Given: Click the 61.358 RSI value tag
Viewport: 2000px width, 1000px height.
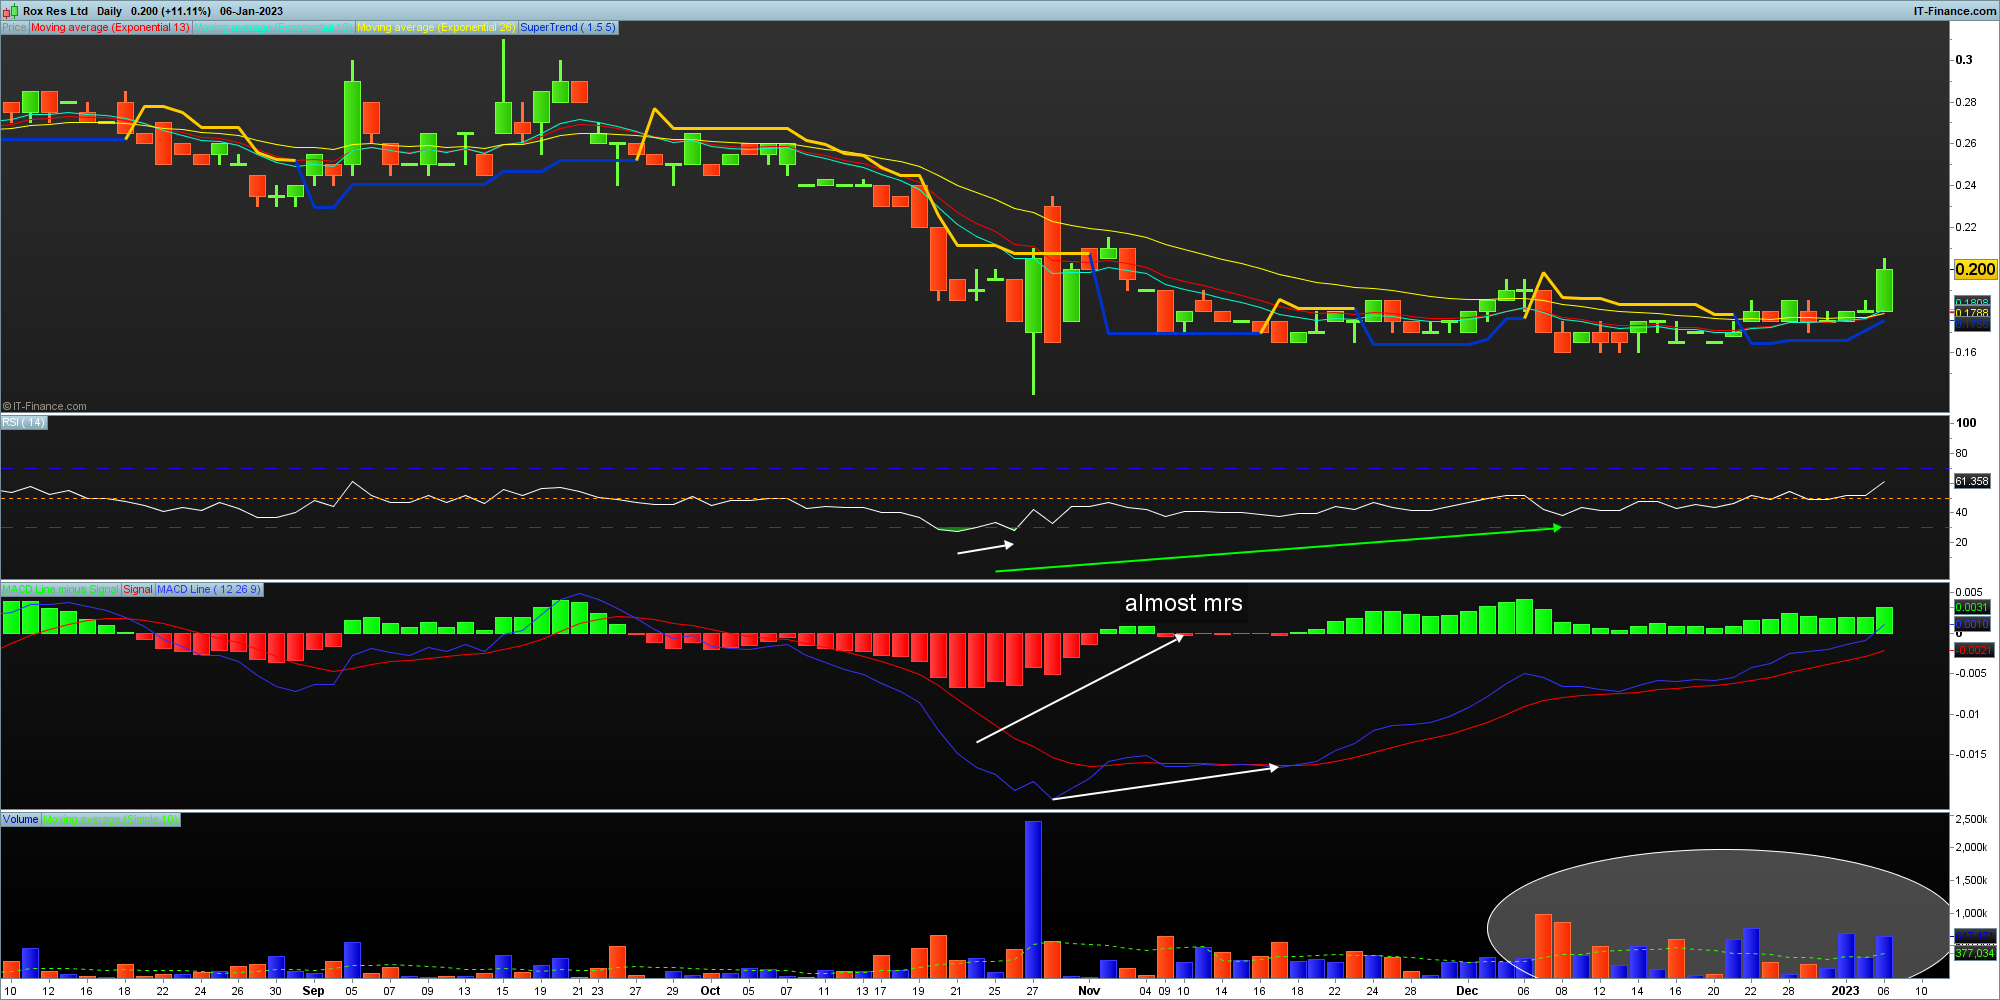Looking at the screenshot, I should 1971,482.
